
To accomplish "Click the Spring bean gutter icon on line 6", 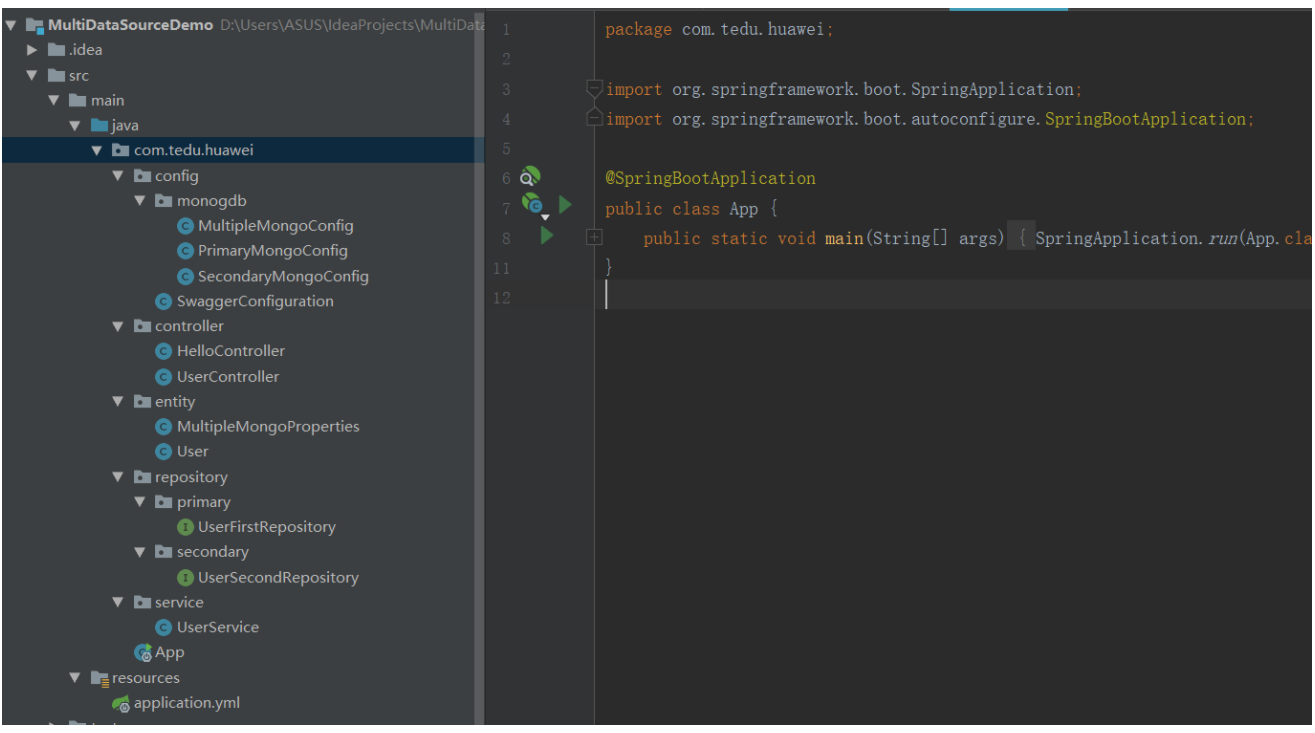I will click(530, 178).
